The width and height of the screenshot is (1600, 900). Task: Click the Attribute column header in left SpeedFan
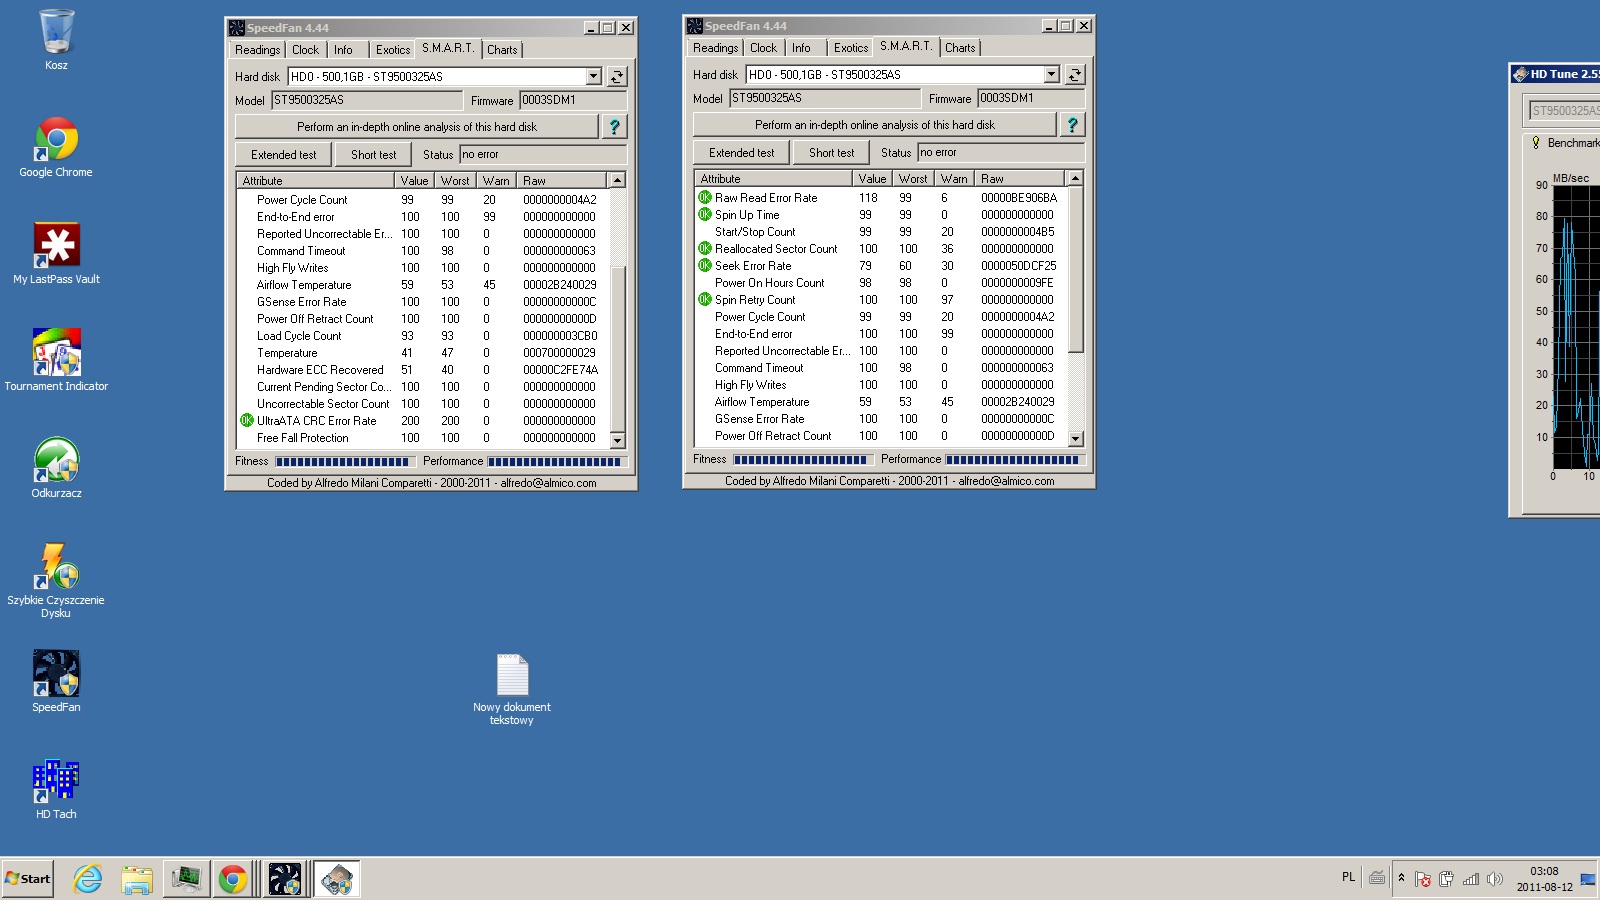coord(315,181)
